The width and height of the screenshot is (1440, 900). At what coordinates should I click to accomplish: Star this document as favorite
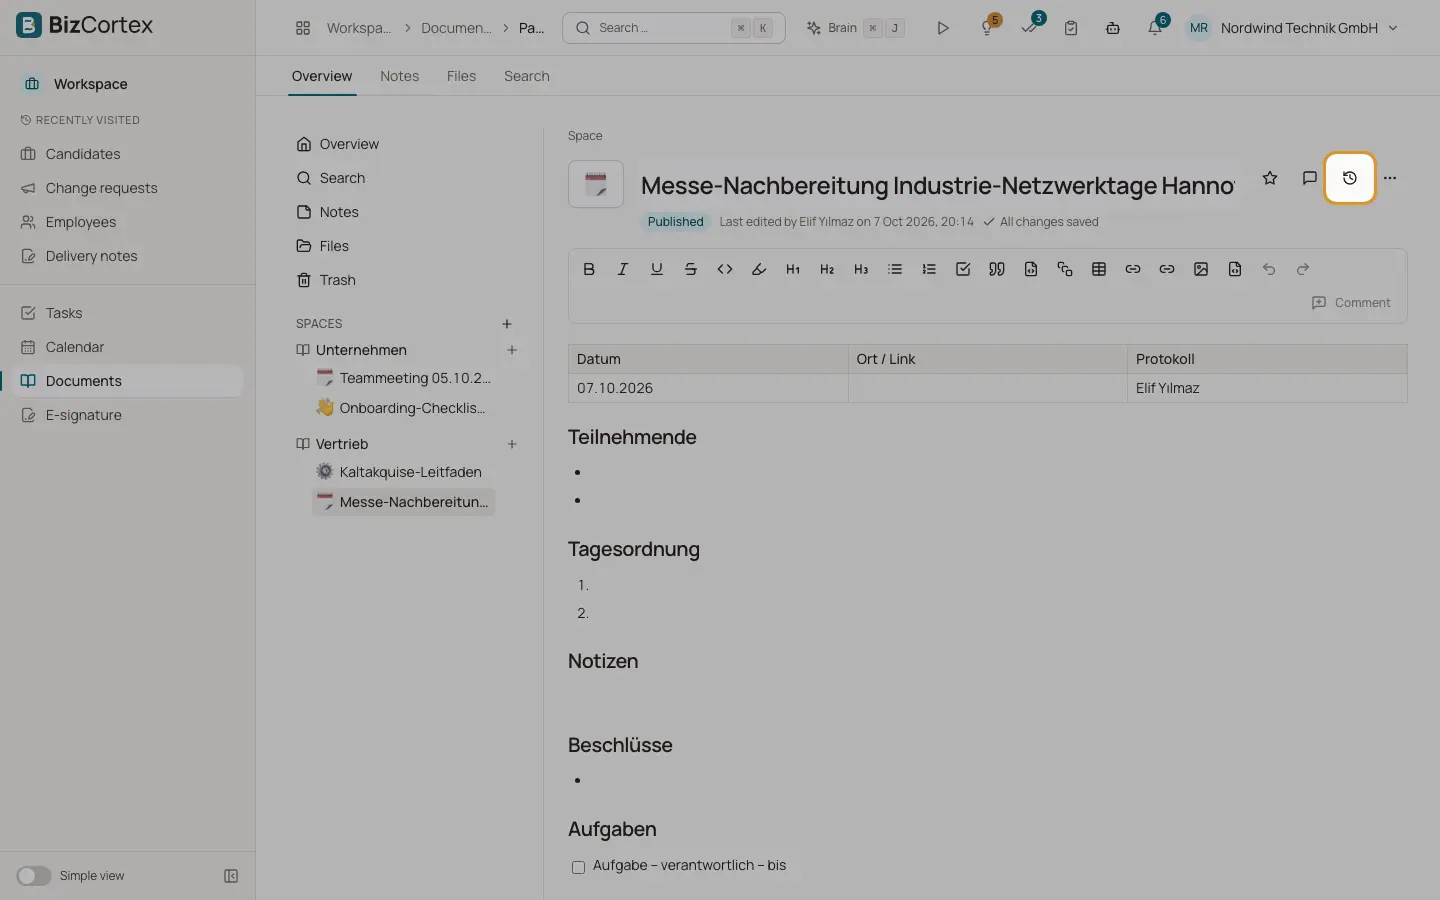point(1270,178)
